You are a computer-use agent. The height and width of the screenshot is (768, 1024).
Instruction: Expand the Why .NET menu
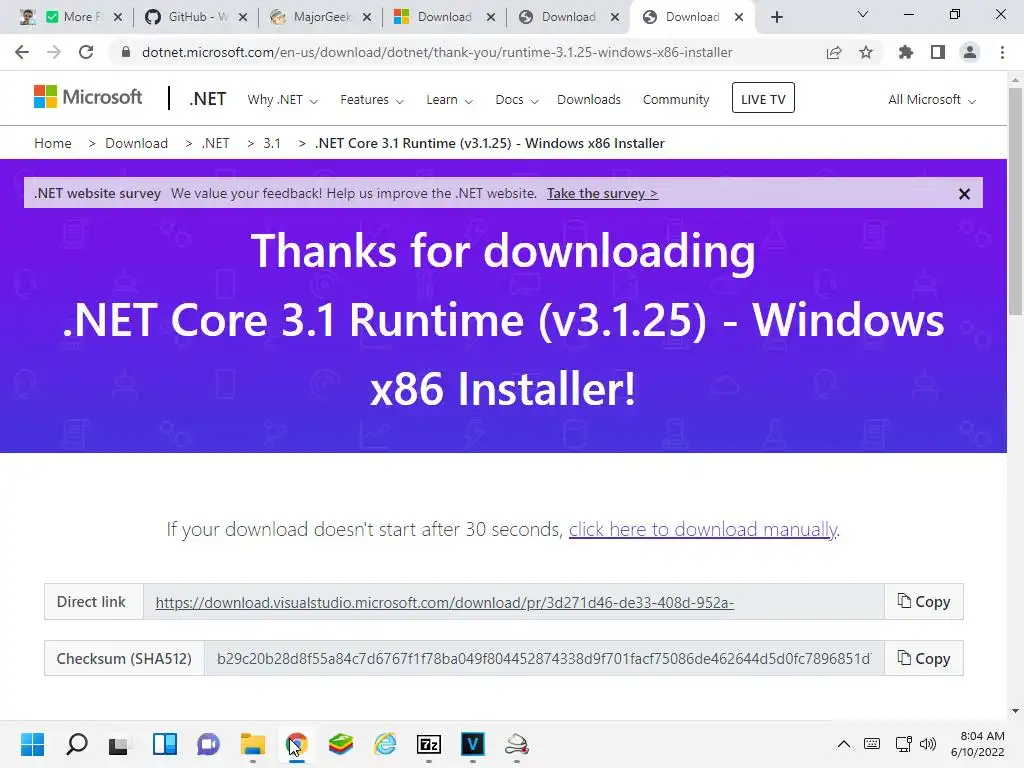coord(282,100)
